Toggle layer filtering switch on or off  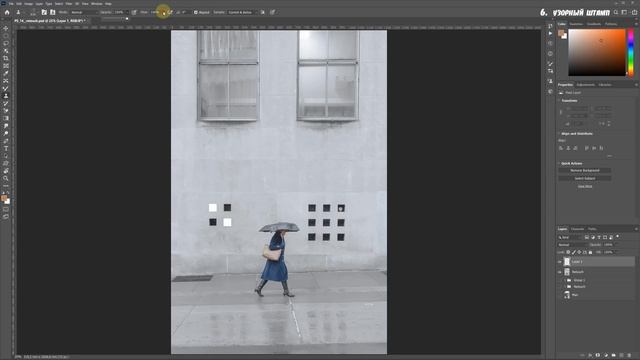click(x=618, y=237)
